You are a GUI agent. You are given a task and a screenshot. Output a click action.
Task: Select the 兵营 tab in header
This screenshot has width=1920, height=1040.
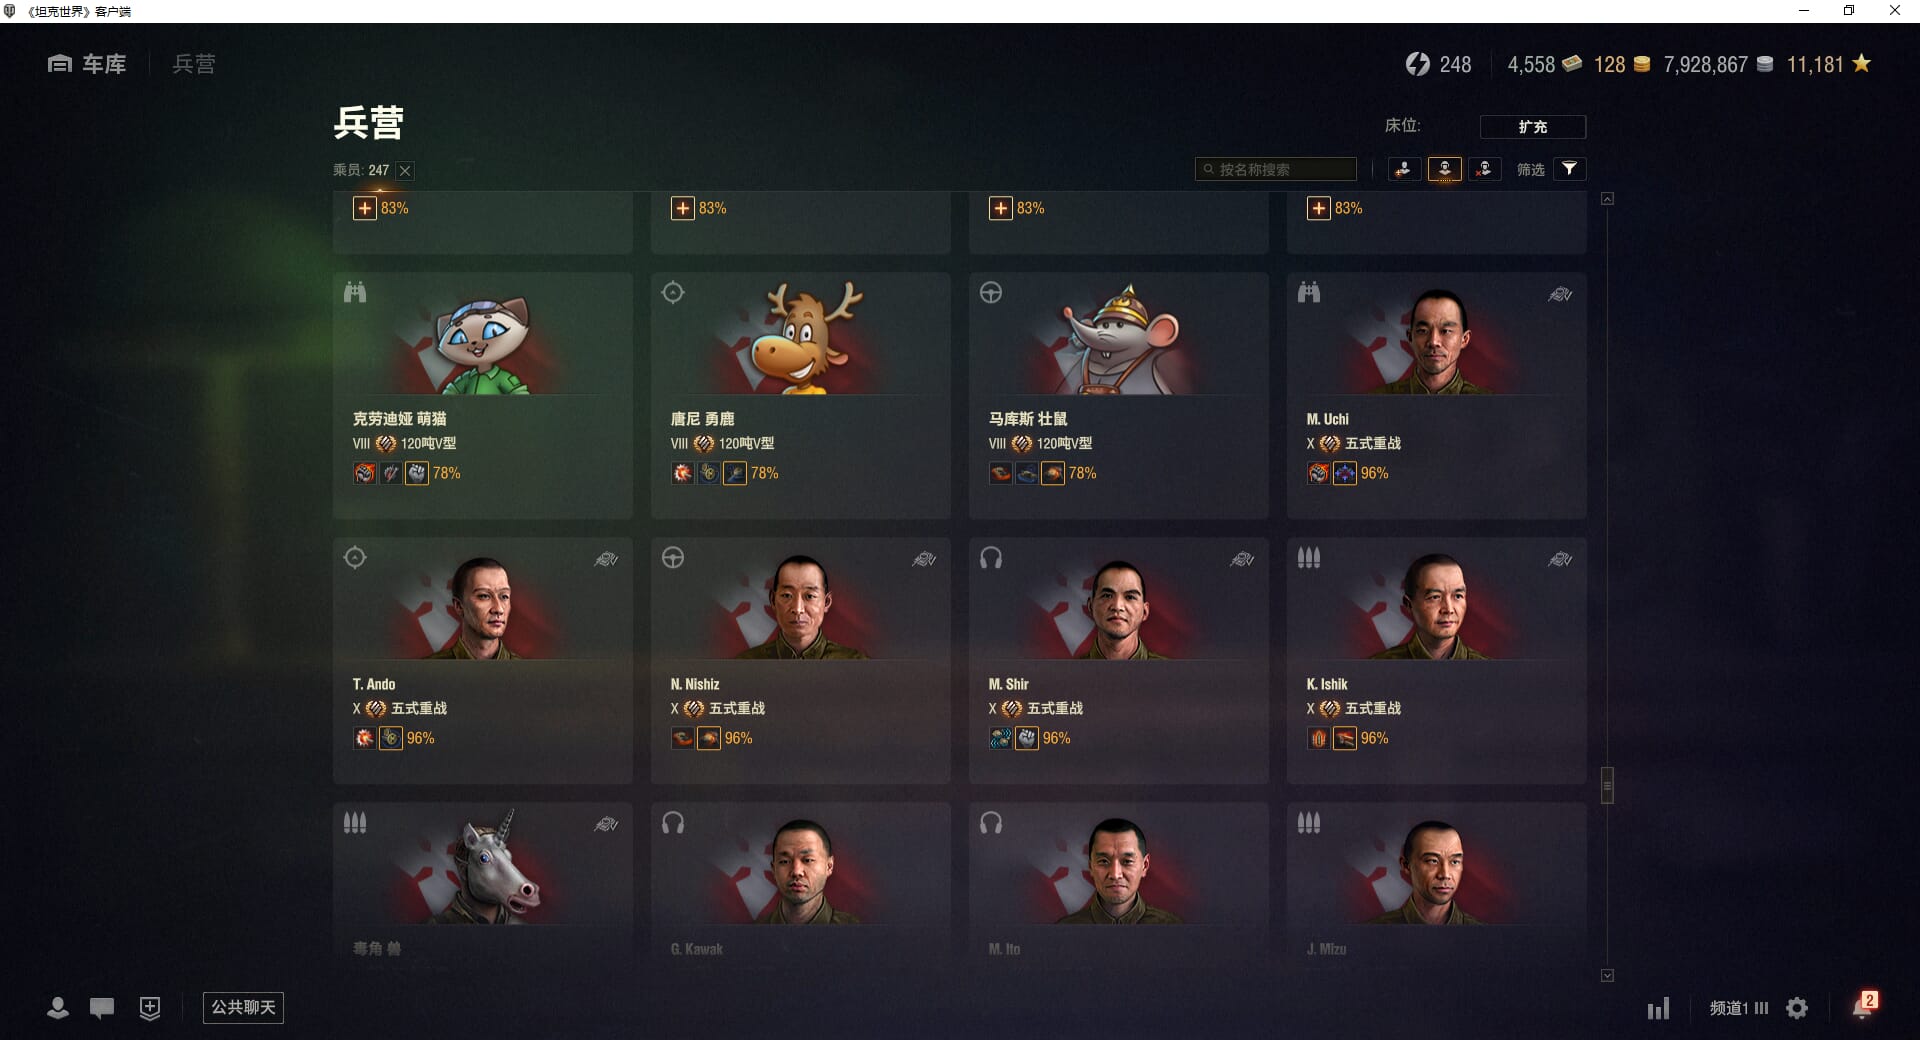[x=194, y=64]
